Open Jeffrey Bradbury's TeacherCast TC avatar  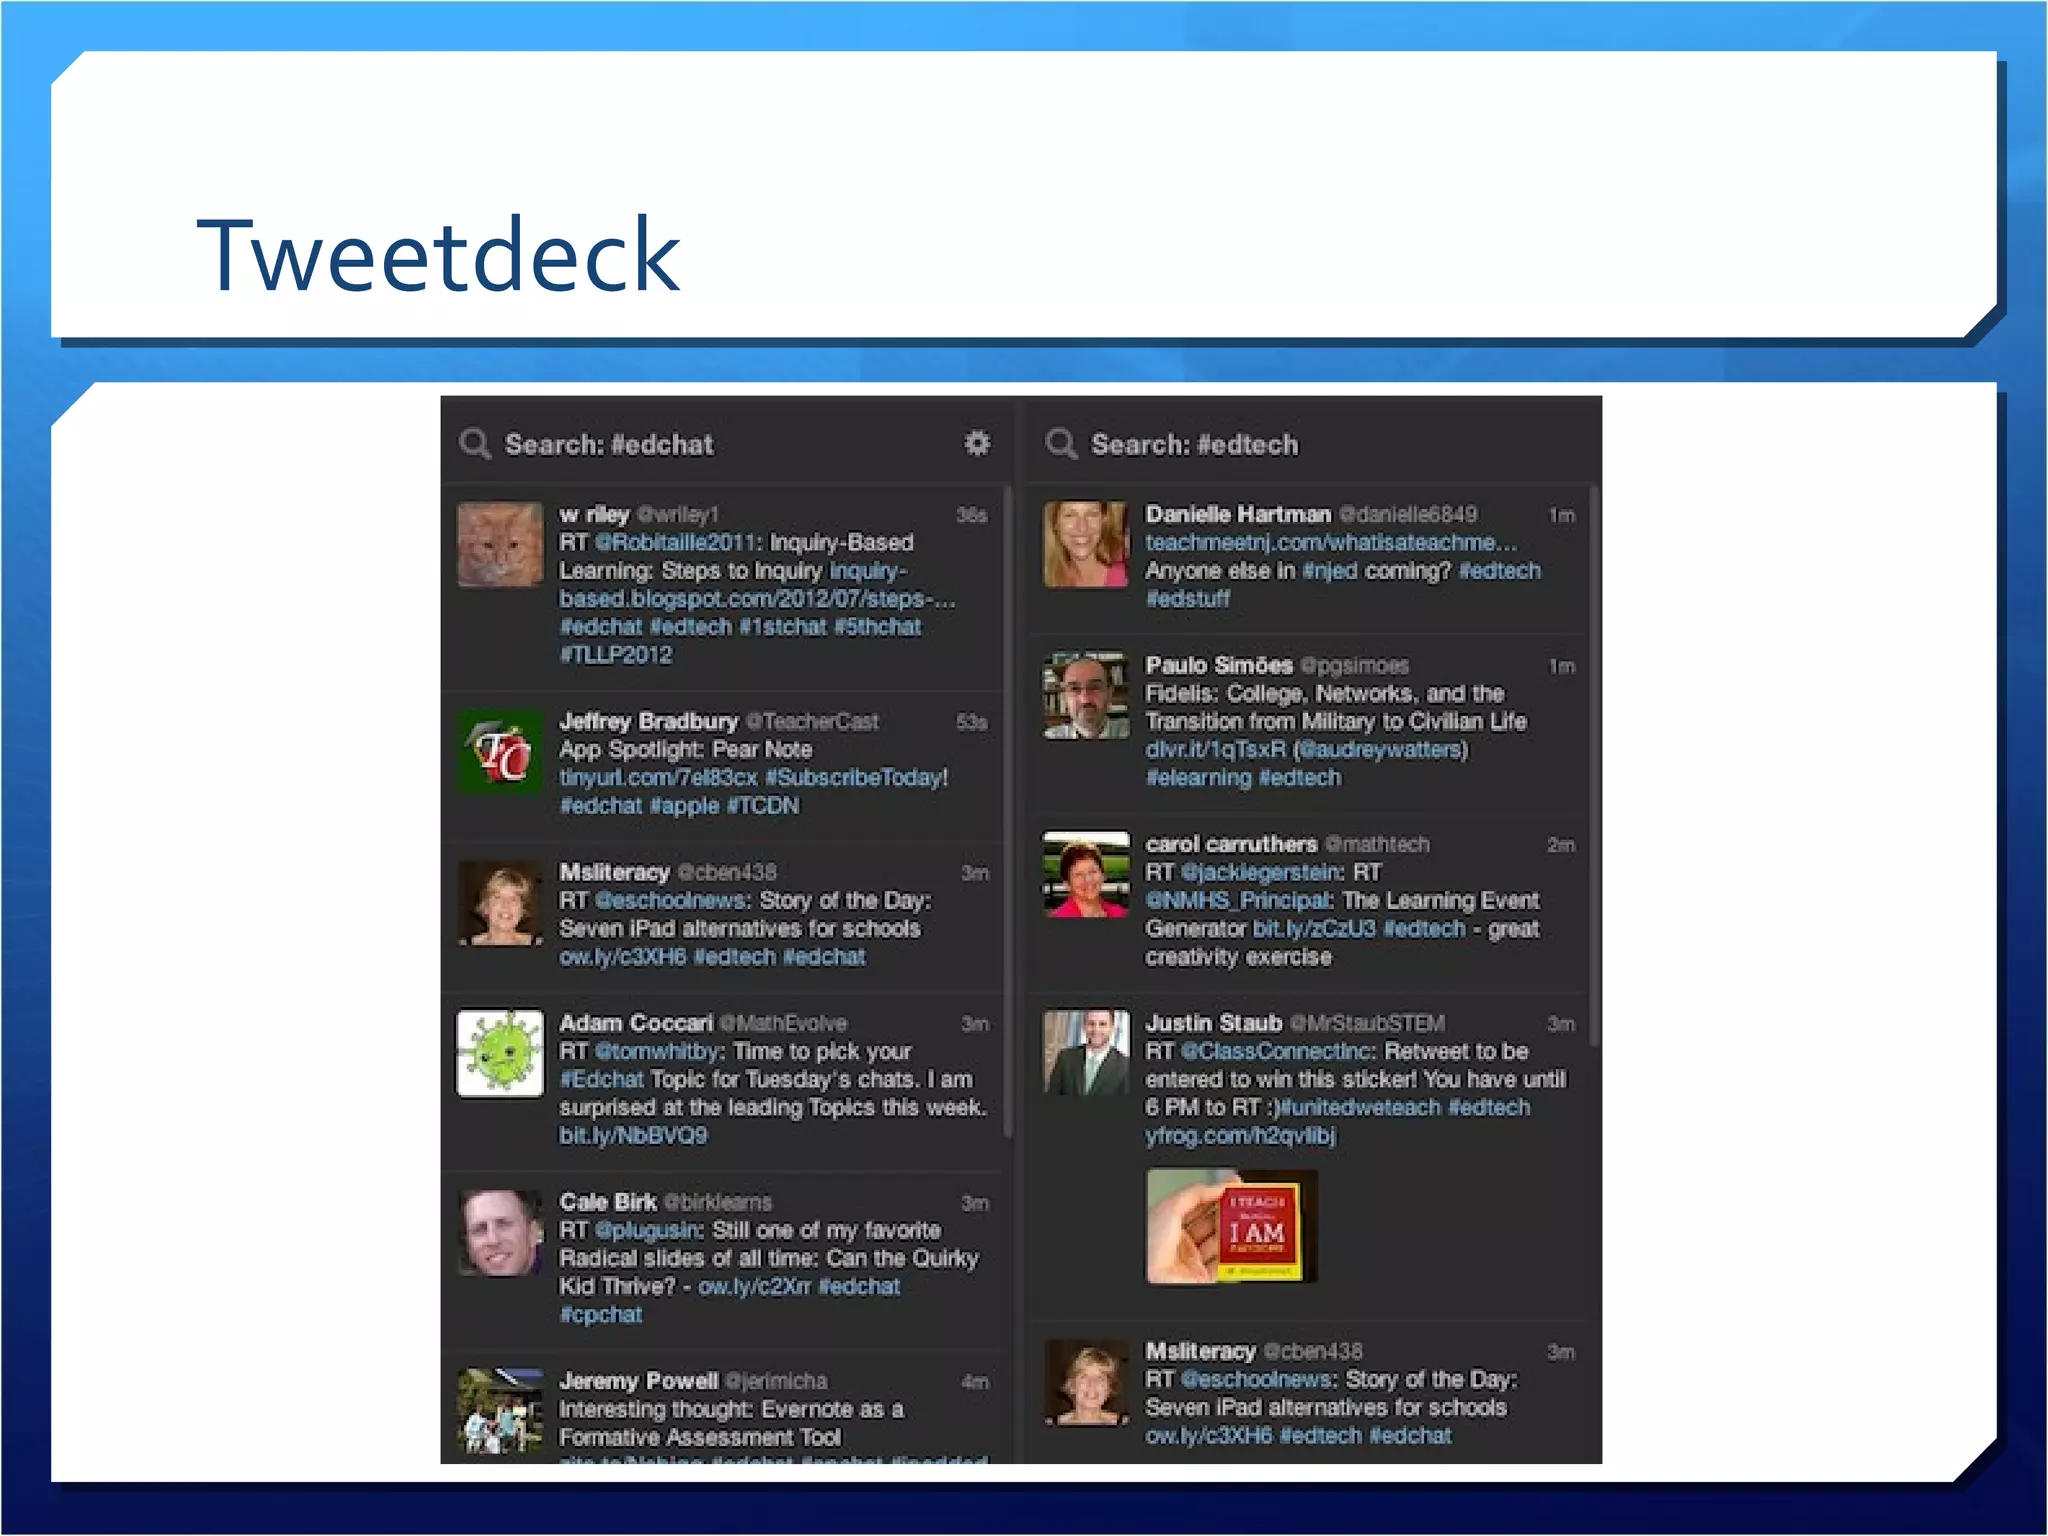pyautogui.click(x=500, y=752)
